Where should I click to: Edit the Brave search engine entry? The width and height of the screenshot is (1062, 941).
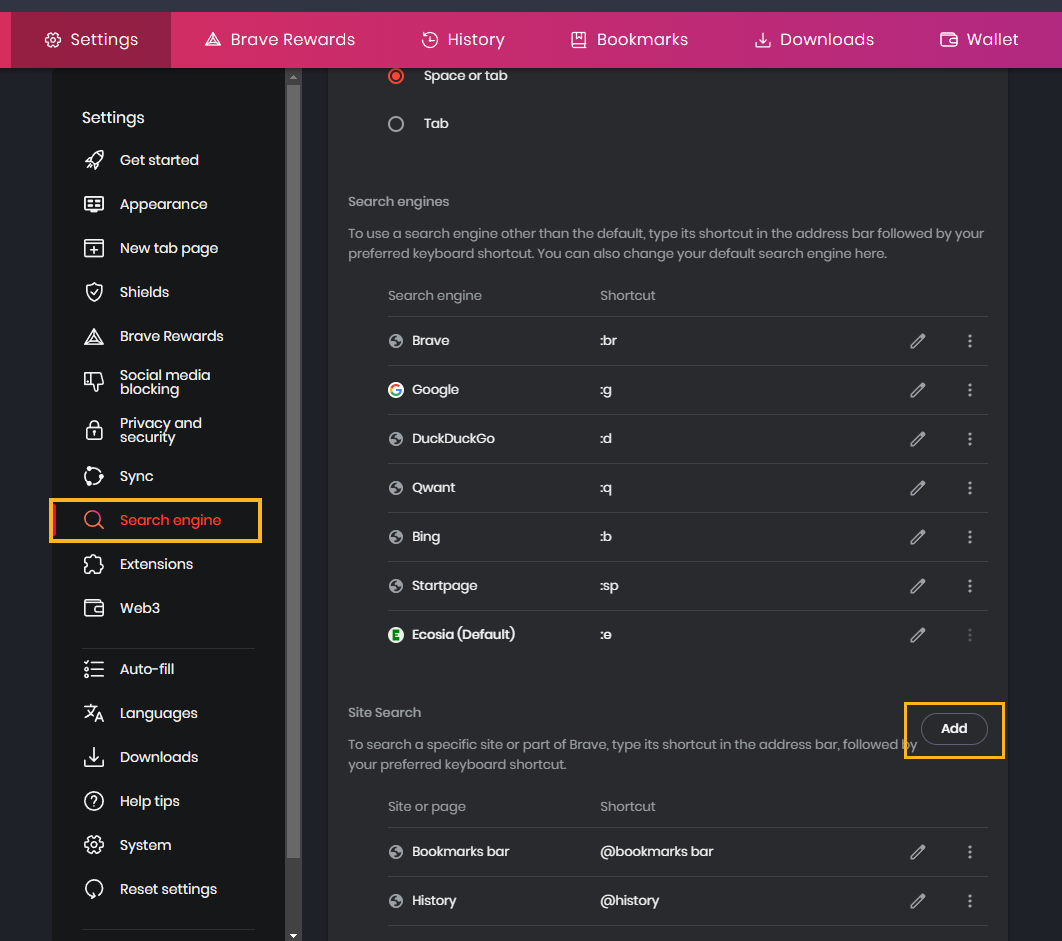click(x=917, y=341)
